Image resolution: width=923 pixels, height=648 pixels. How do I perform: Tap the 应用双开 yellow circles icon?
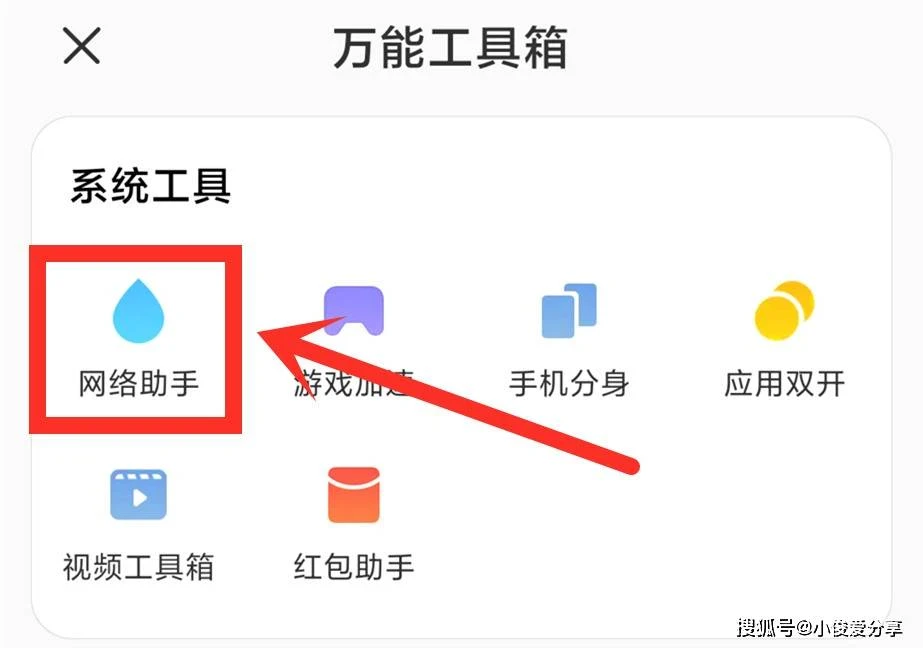(784, 311)
